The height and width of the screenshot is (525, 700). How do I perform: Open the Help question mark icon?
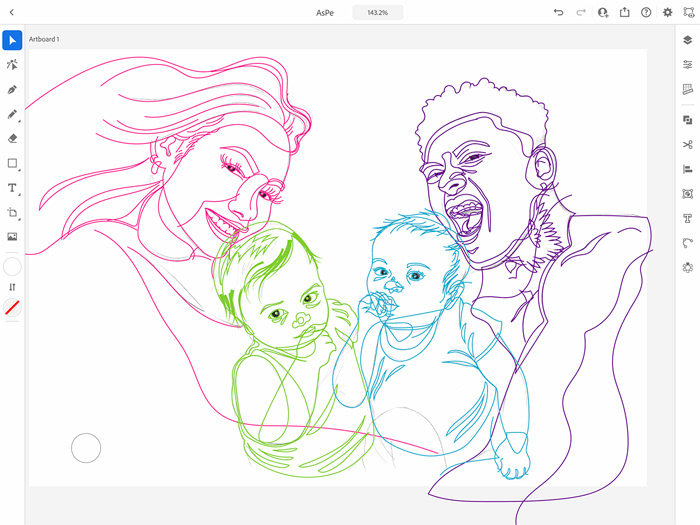646,12
